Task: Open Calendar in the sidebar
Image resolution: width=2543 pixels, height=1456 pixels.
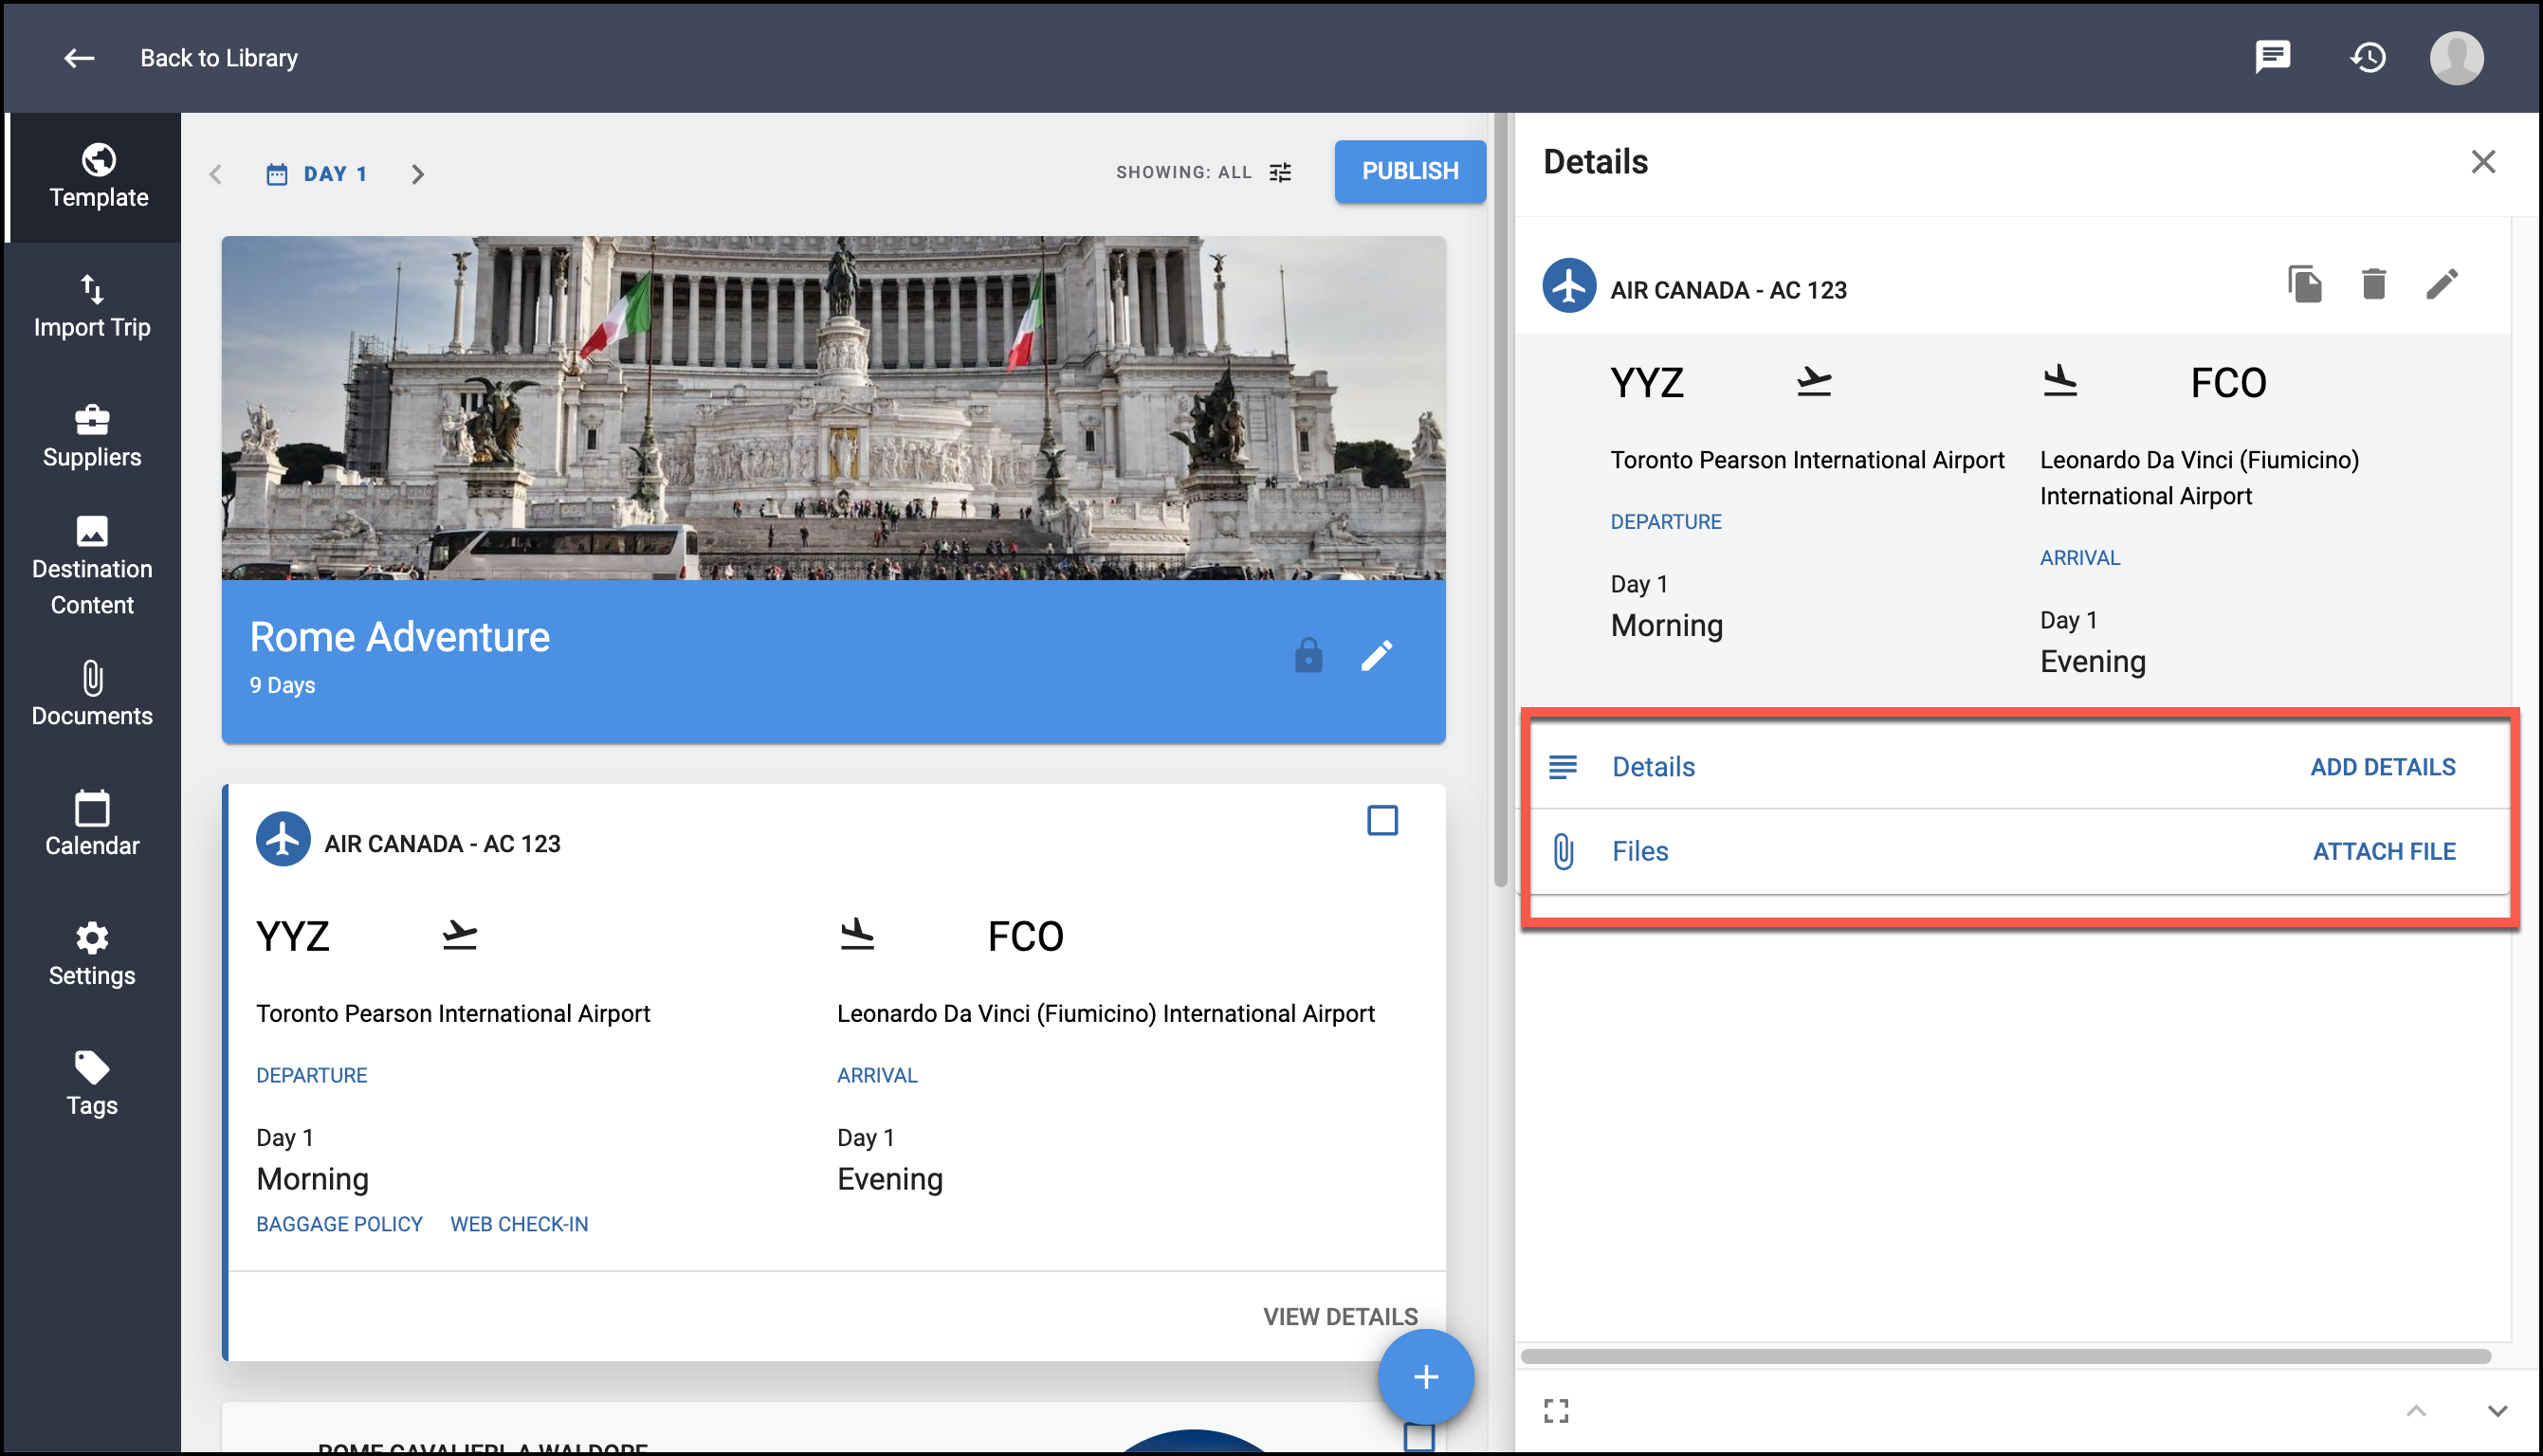Action: pos(92,825)
